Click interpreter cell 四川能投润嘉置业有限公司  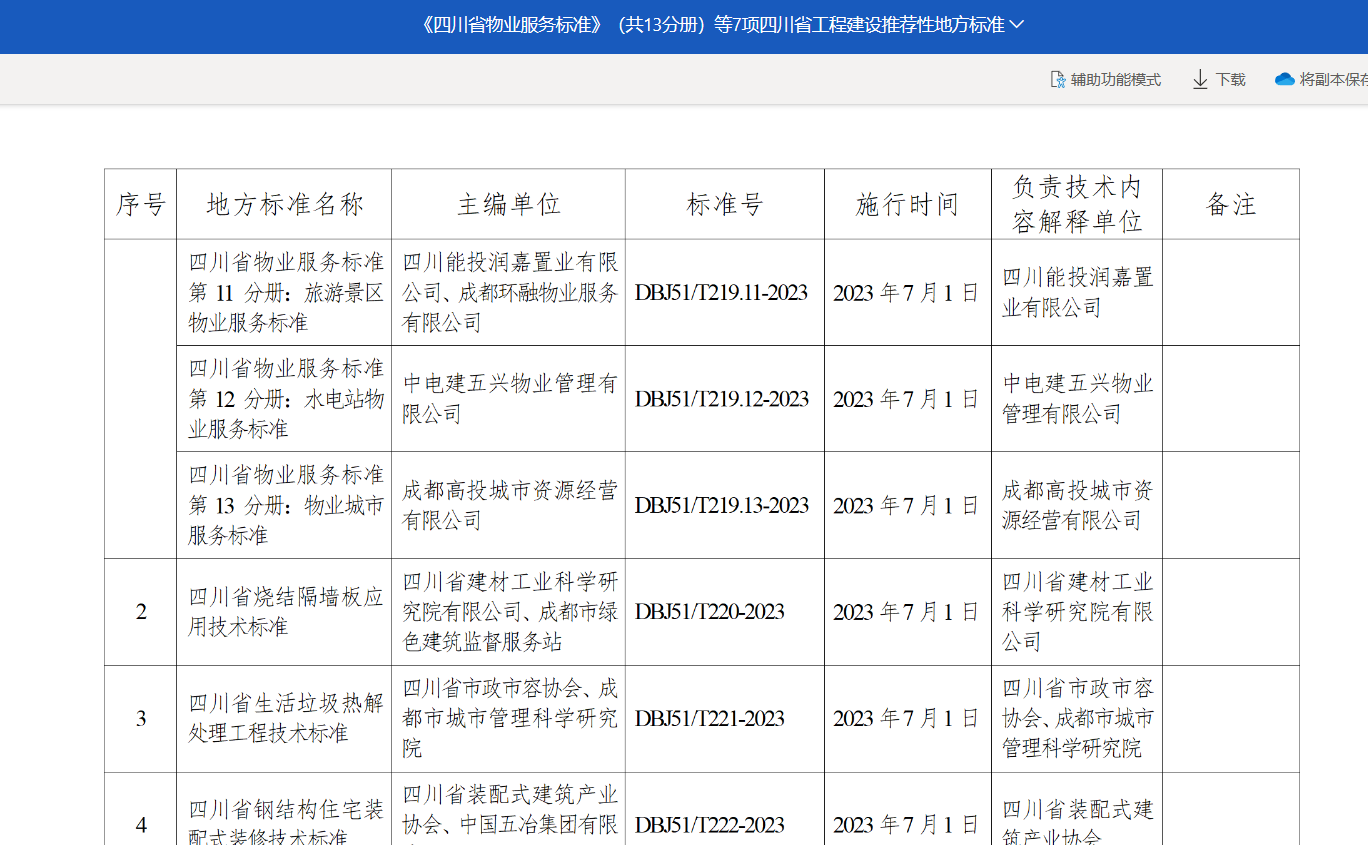click(x=1077, y=292)
